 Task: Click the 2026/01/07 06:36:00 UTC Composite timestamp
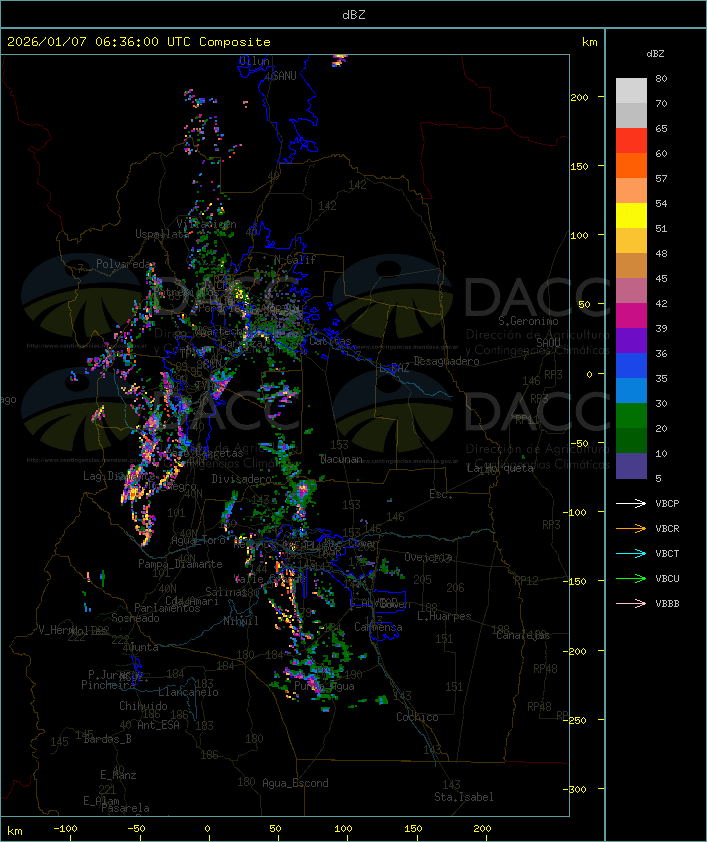139,42
